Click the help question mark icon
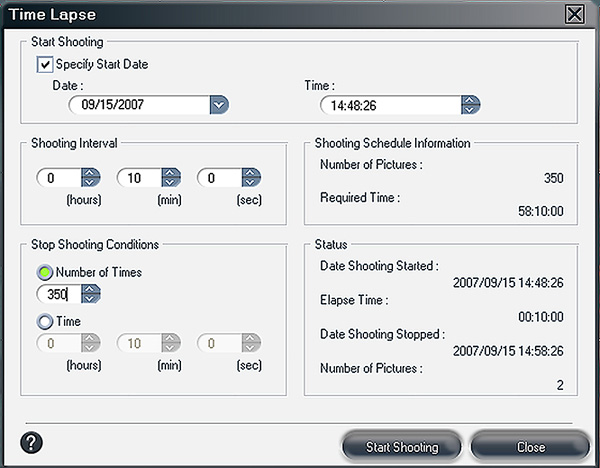The height and width of the screenshot is (468, 600). click(29, 442)
